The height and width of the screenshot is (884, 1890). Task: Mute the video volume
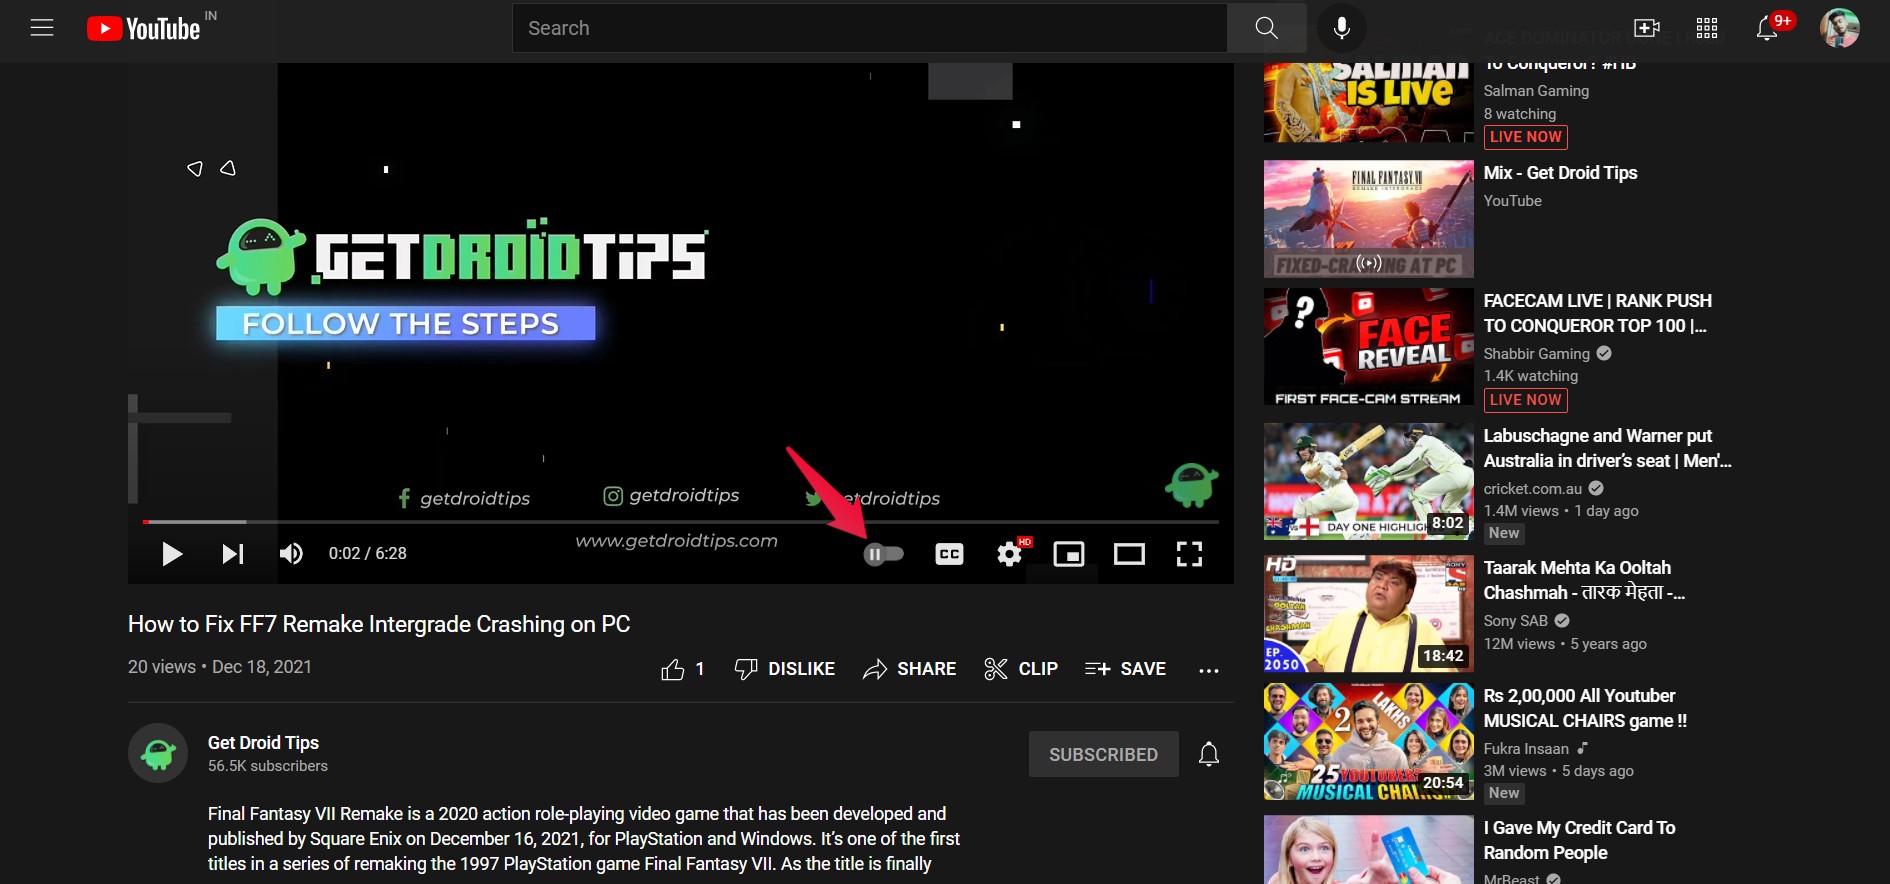point(291,554)
